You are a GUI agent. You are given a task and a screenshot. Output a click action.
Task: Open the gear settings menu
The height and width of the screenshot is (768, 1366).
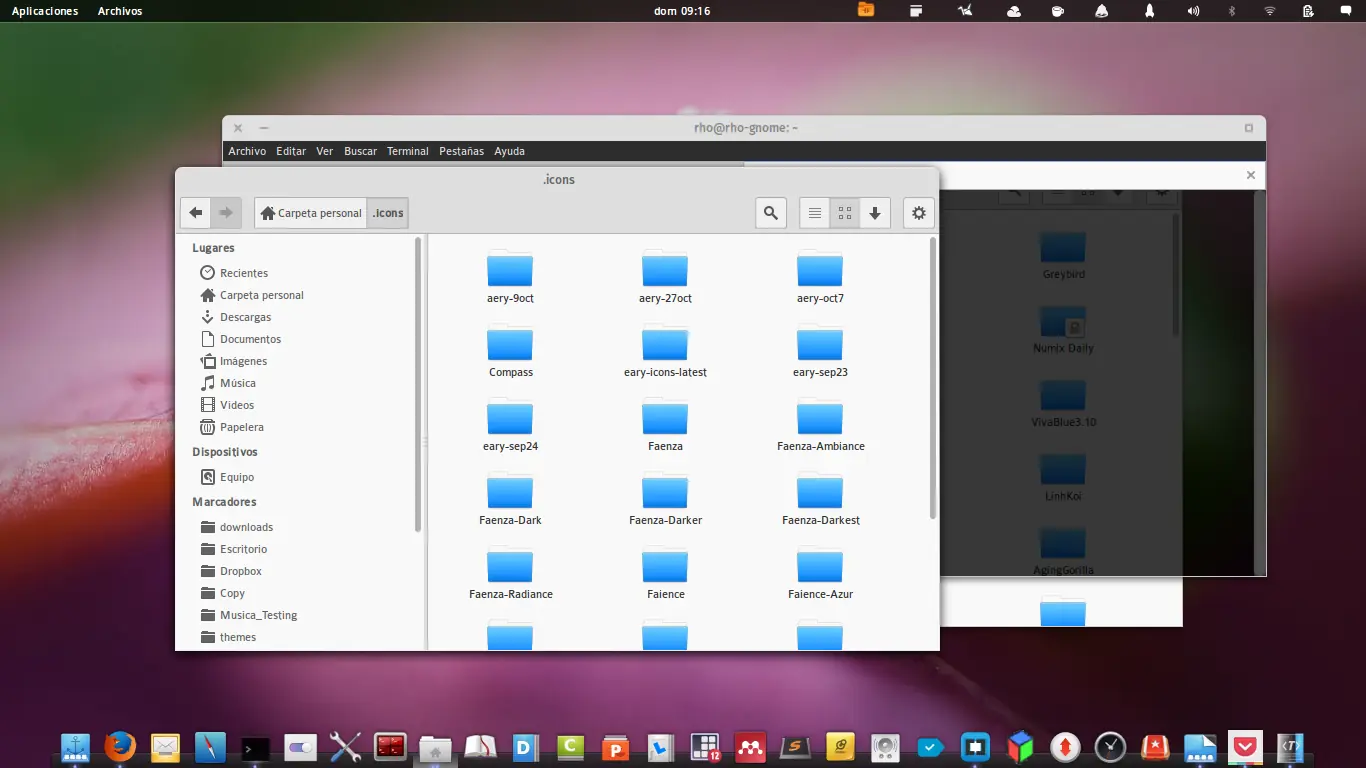tap(919, 213)
